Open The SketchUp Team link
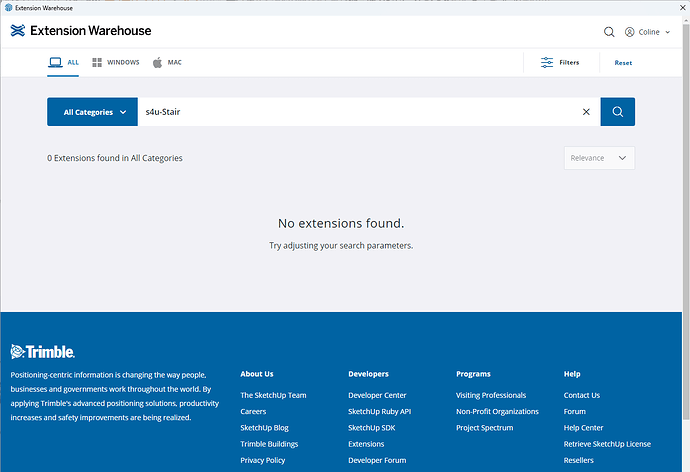Viewport: 690px width, 472px height. pos(273,395)
